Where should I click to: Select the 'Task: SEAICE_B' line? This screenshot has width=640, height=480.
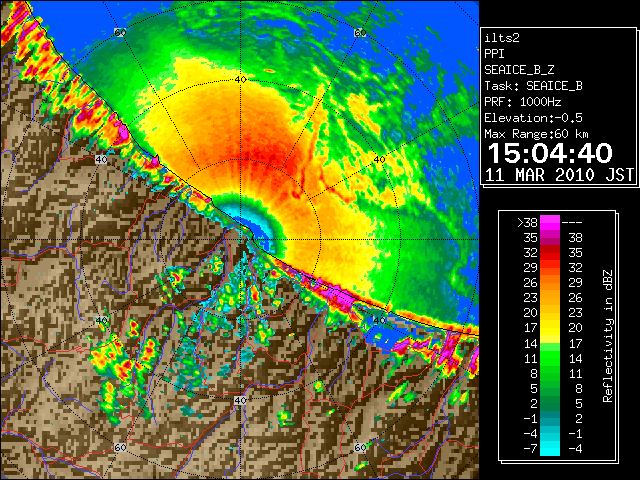click(x=533, y=86)
